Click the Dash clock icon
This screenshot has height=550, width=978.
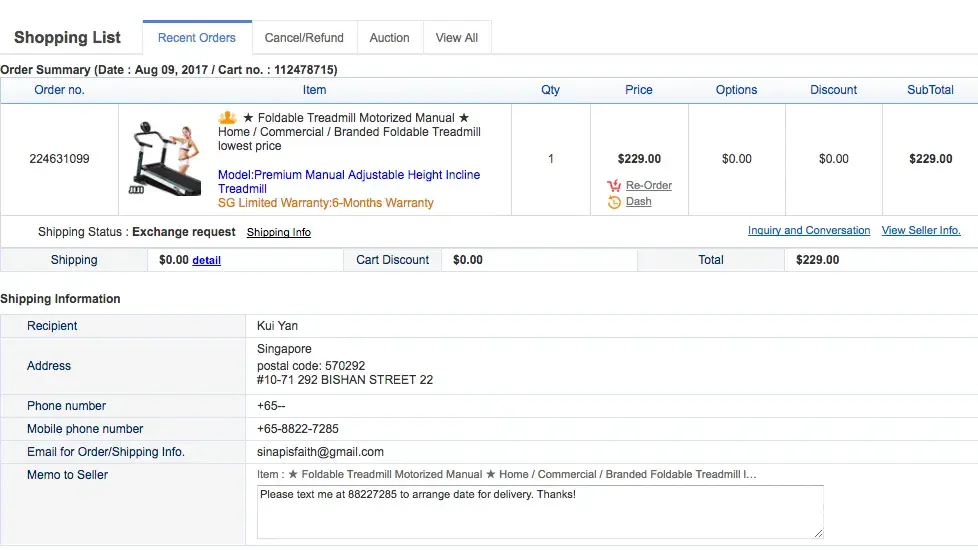(614, 202)
